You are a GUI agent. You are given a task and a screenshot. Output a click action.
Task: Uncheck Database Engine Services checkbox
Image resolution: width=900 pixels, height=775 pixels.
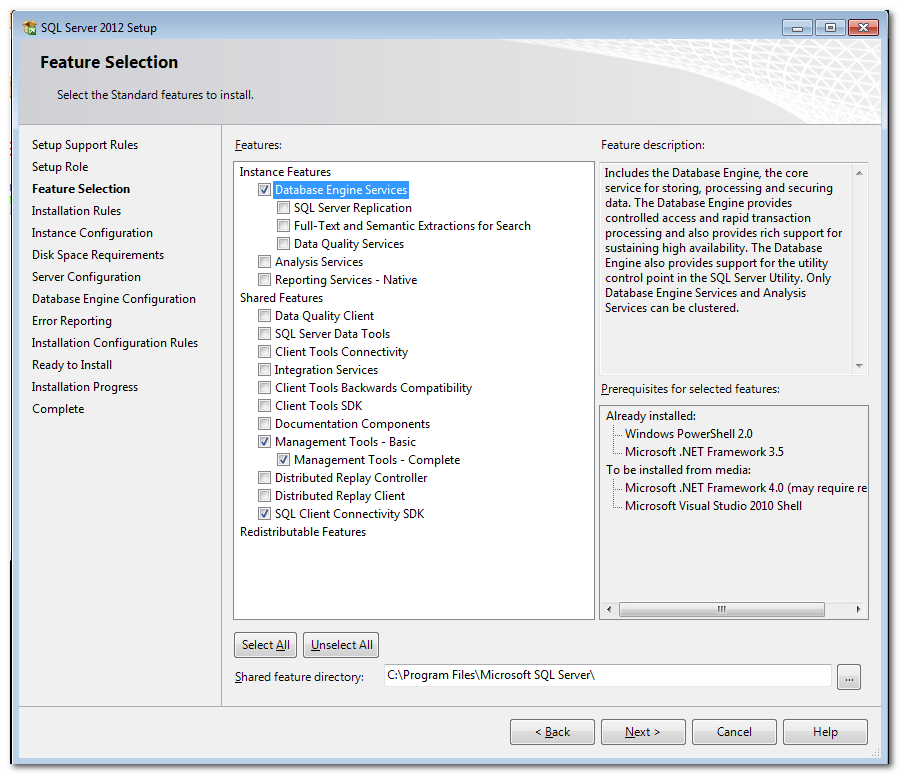pyautogui.click(x=265, y=190)
